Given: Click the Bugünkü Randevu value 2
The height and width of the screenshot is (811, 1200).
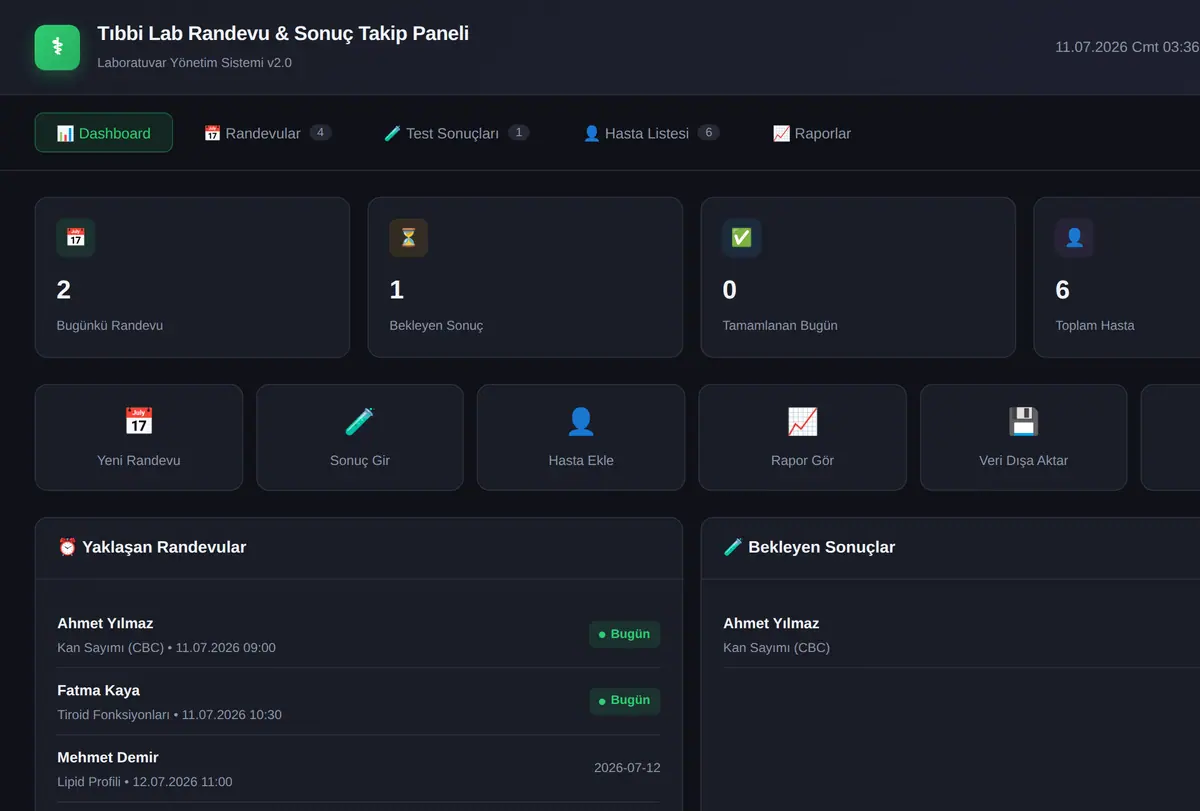Looking at the screenshot, I should pos(64,290).
